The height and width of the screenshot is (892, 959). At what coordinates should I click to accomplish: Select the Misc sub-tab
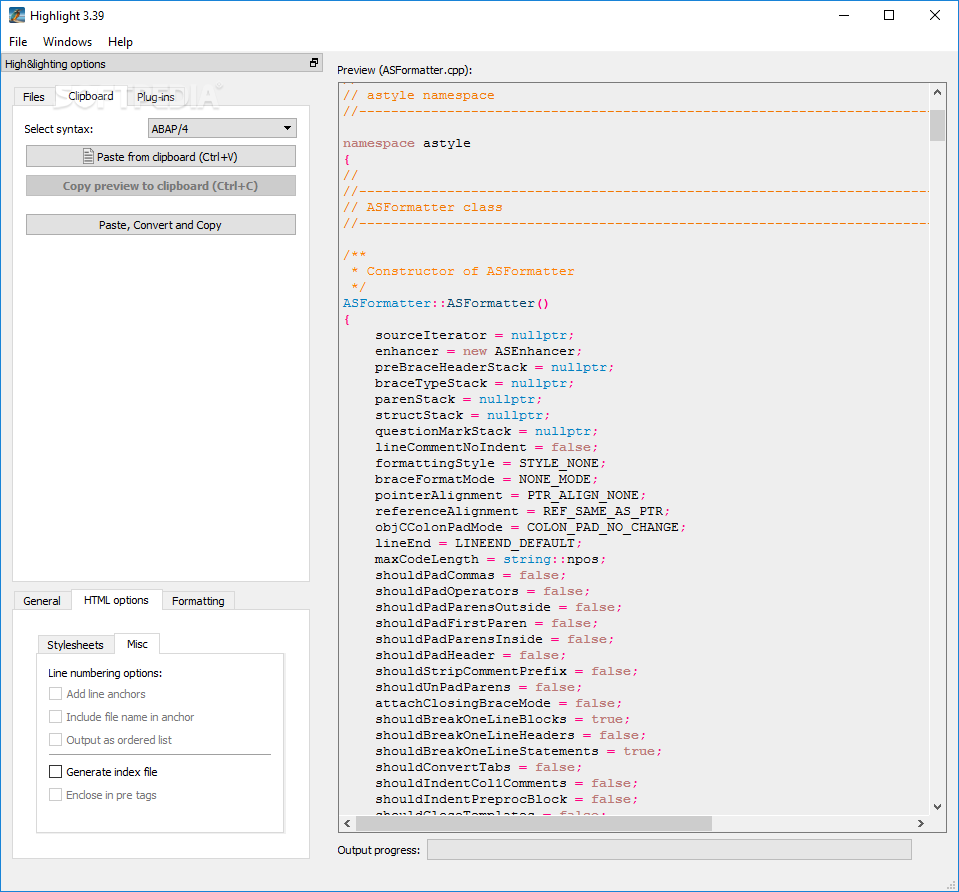click(x=137, y=644)
